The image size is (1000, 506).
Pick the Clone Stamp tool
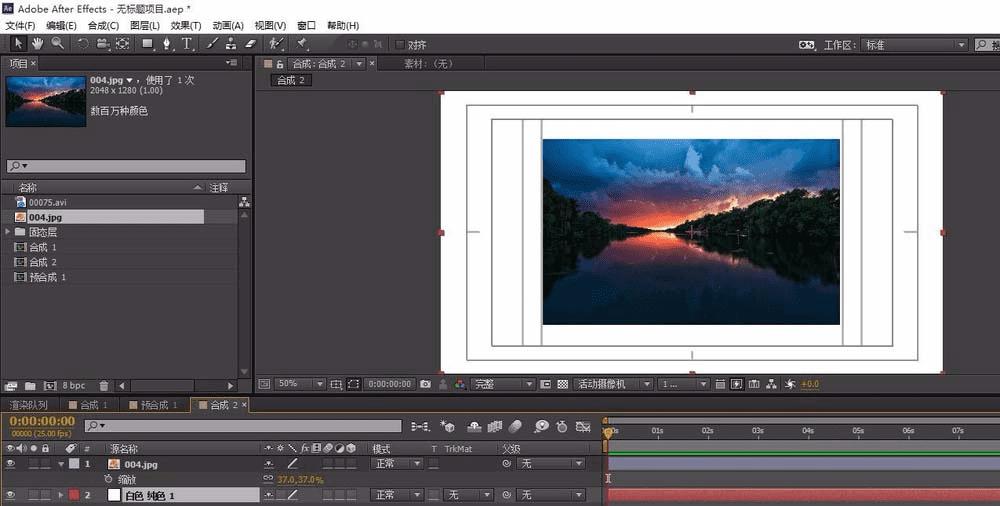(x=231, y=44)
